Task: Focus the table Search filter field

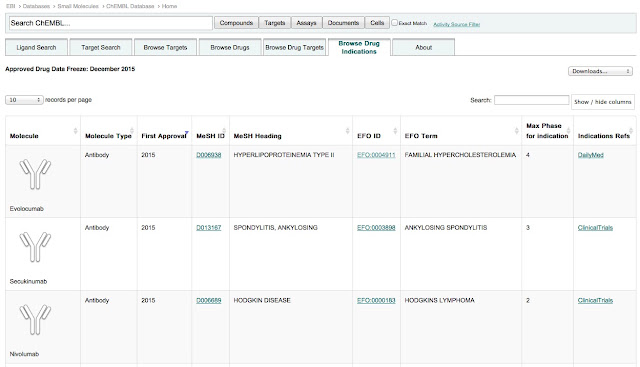Action: click(531, 100)
